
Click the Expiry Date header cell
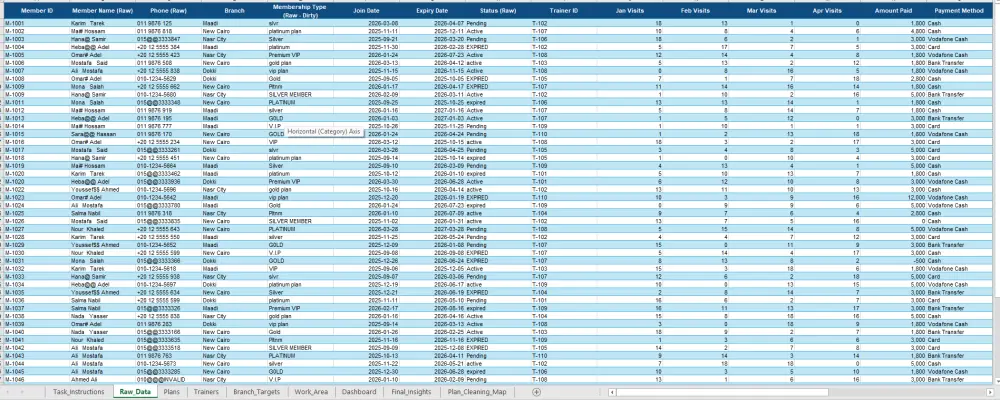click(x=432, y=11)
